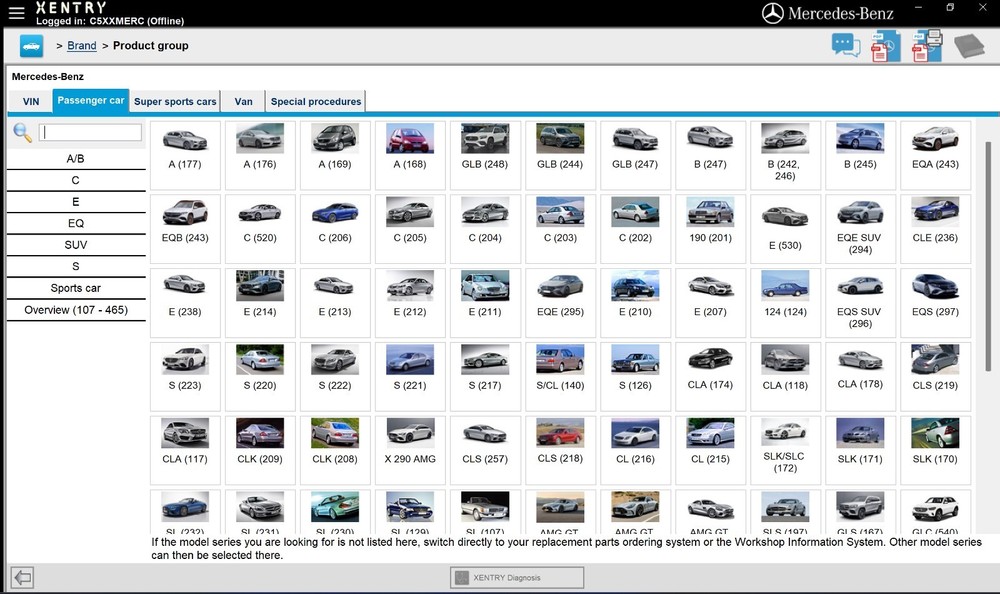Click the PDF document creation icon
Image resolution: width=1000 pixels, height=594 pixels.
(x=884, y=46)
